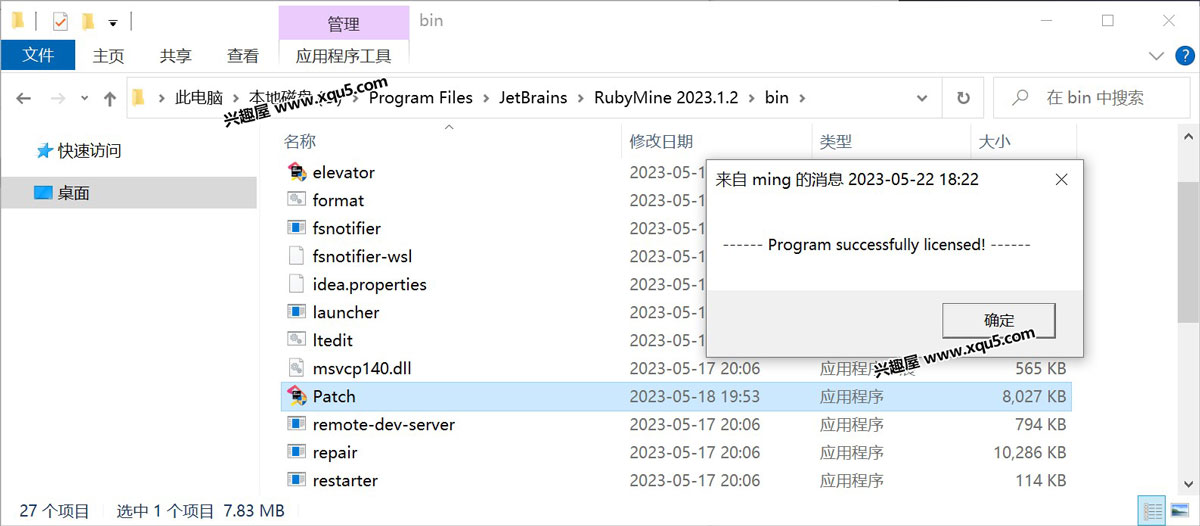
Task: Click the up-one-level arrow
Action: click(111, 98)
